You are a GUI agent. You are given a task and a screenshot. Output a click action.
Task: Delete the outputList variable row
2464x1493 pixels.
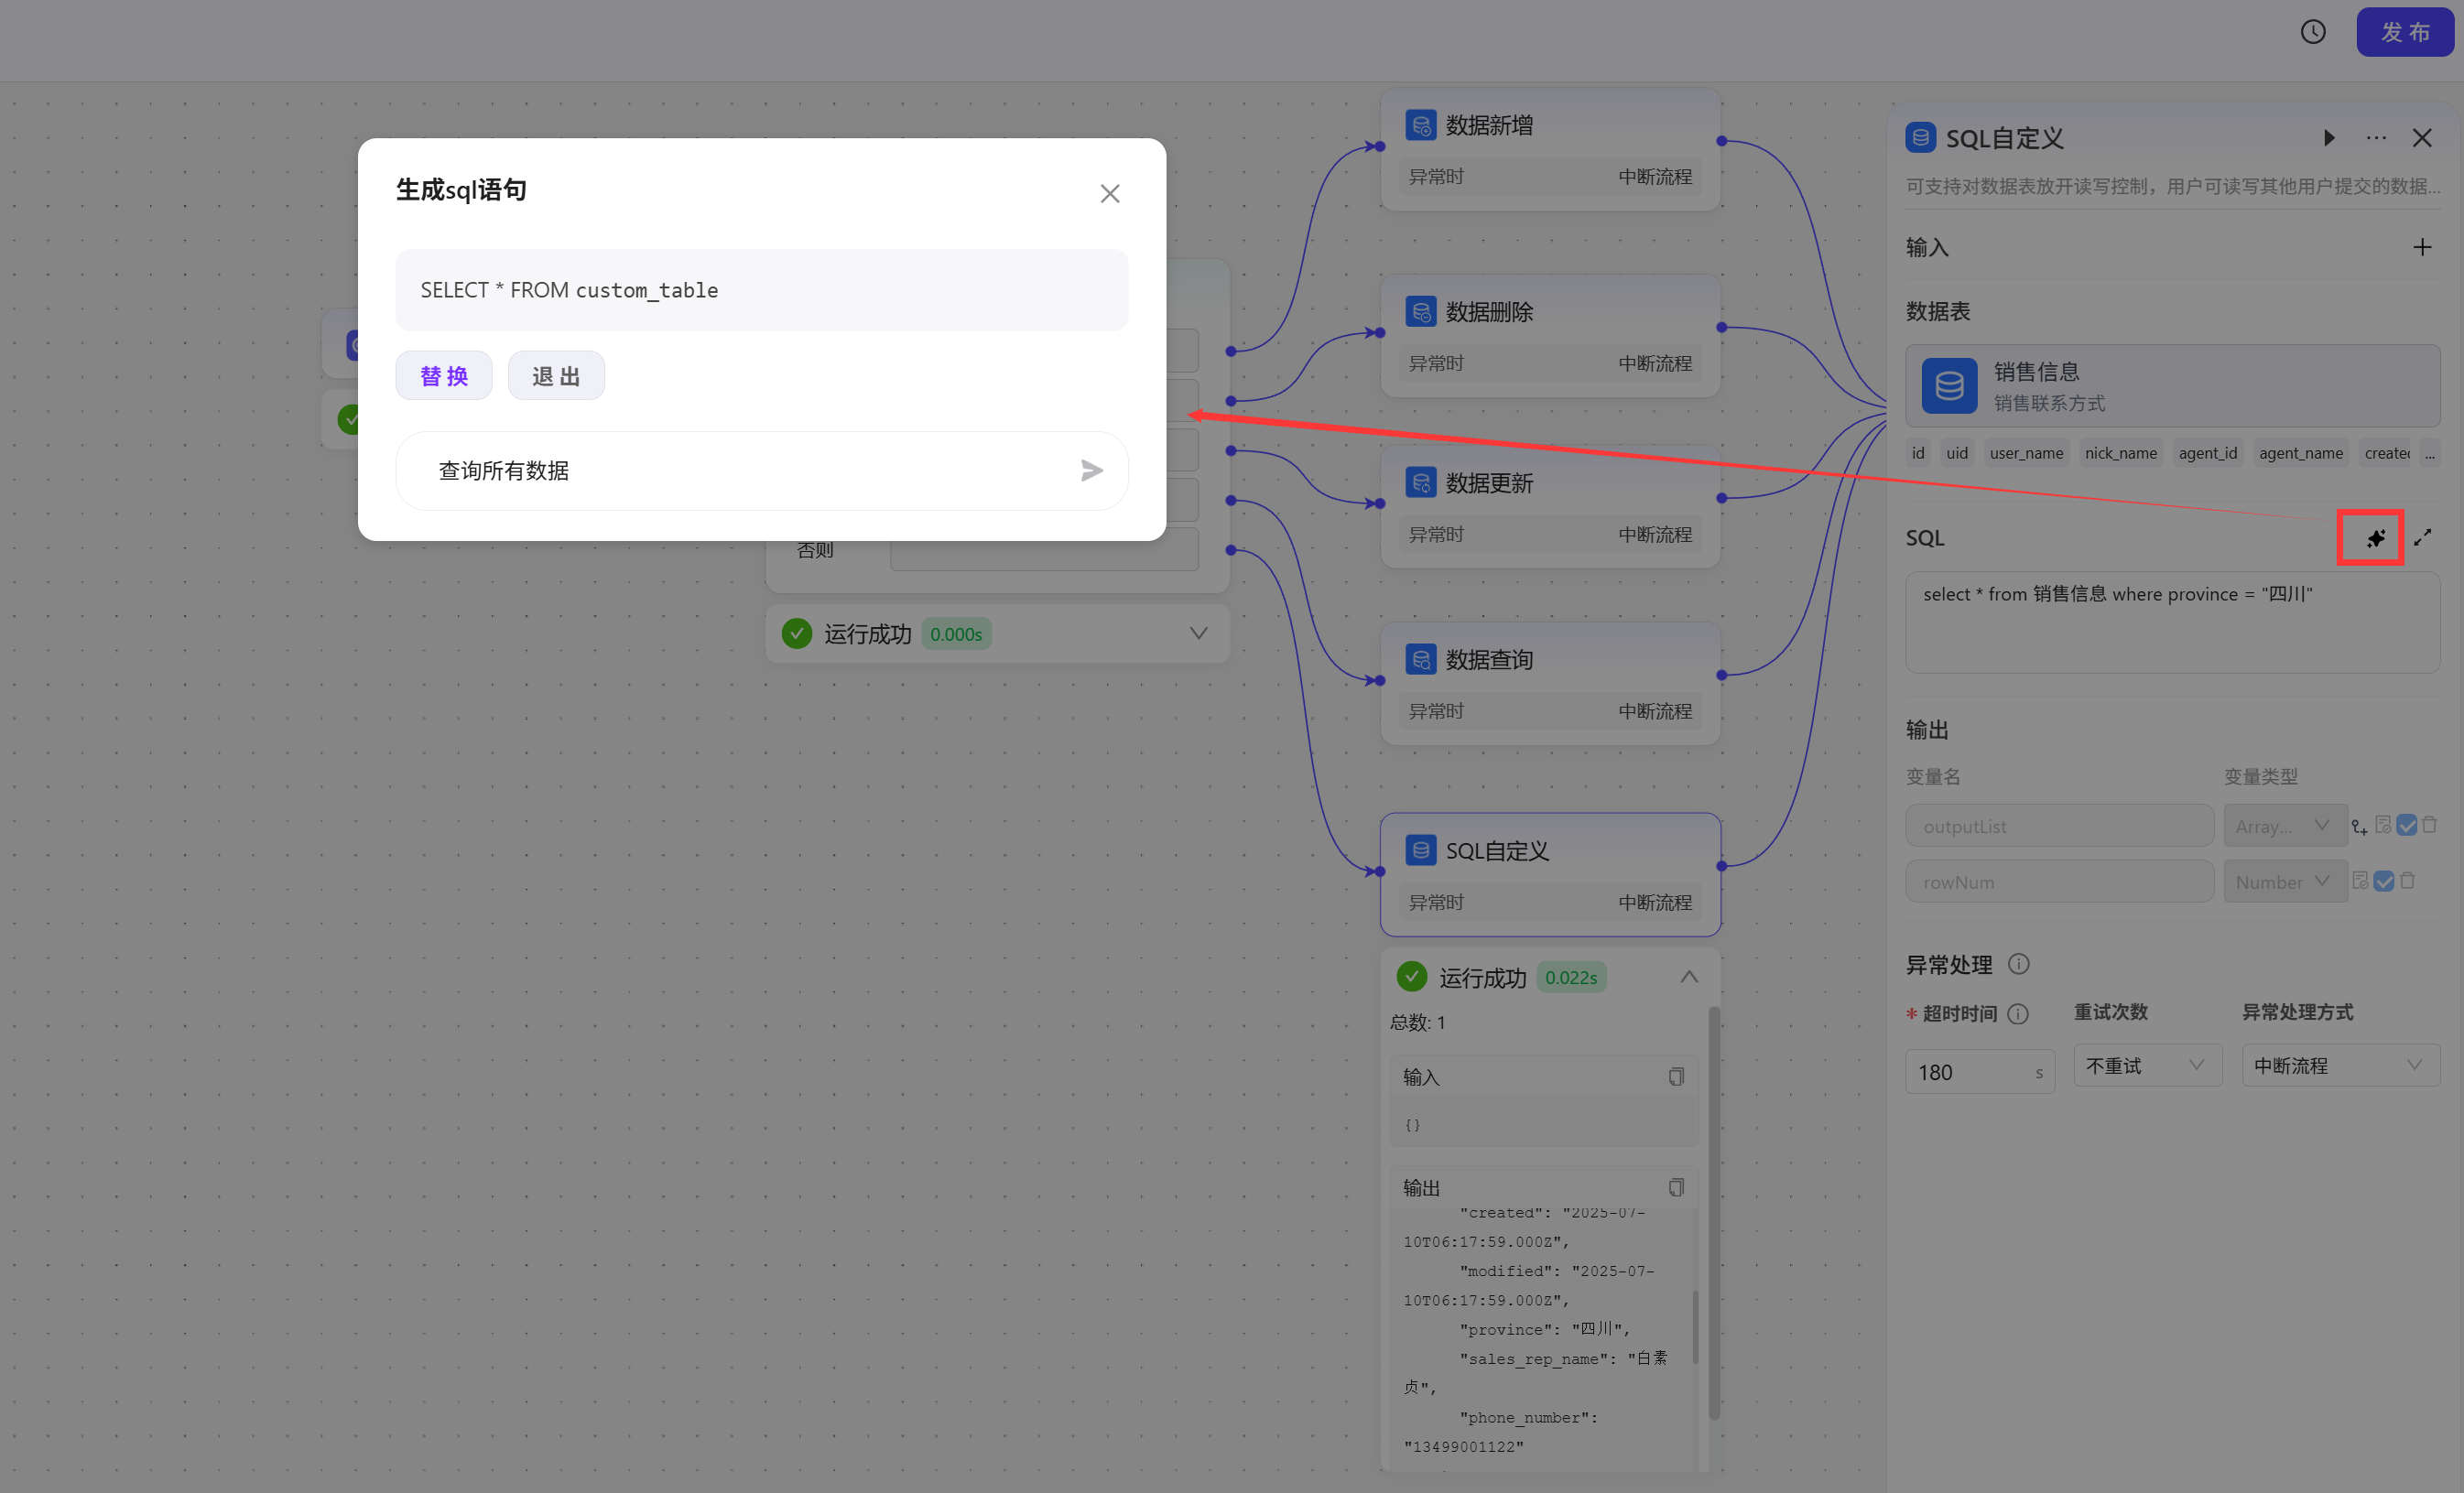click(2430, 825)
